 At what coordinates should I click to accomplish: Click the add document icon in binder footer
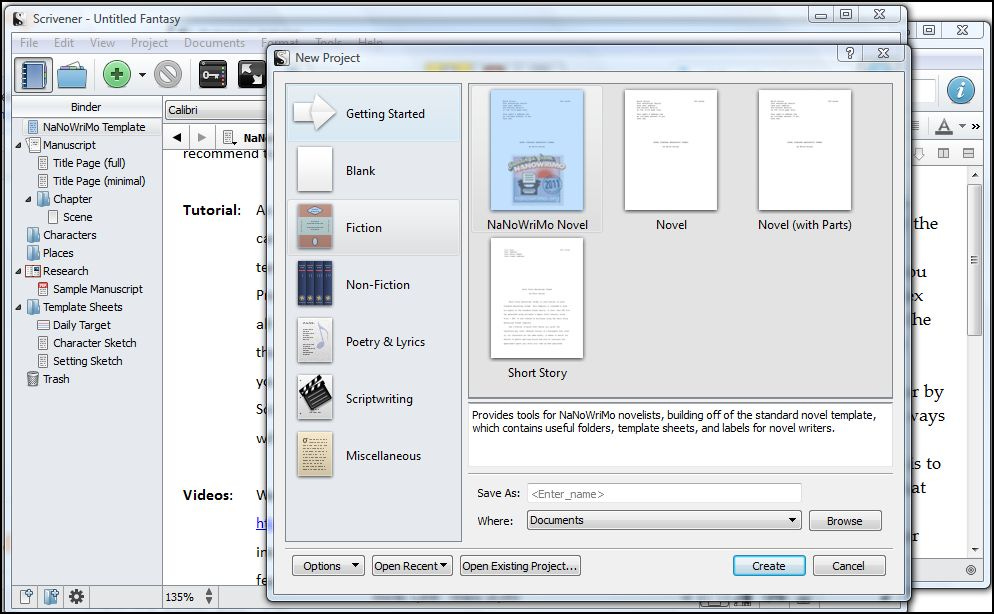point(26,596)
